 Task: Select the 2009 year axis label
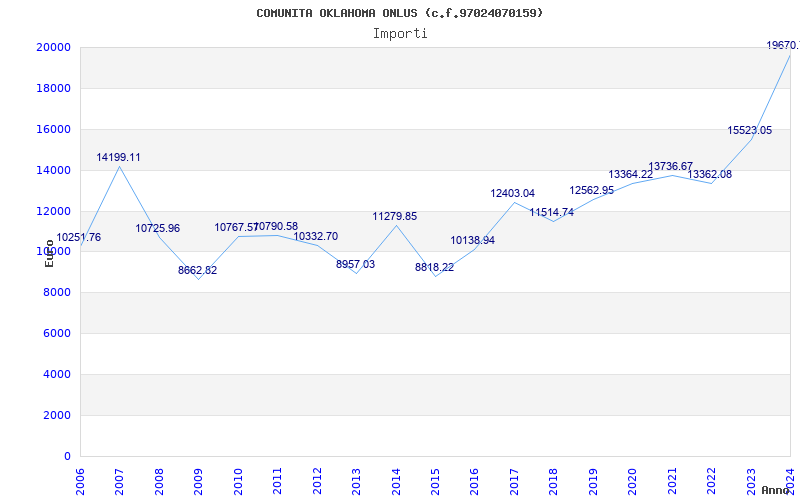coord(198,482)
